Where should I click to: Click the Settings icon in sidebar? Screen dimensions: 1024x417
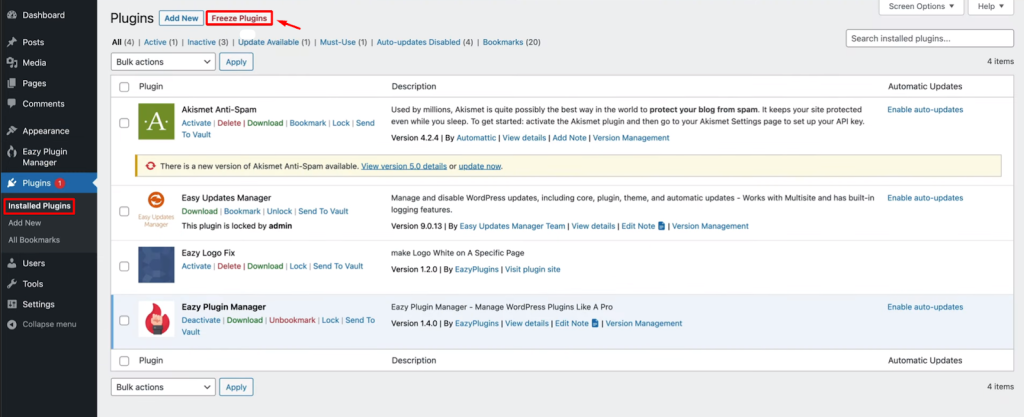(11, 304)
